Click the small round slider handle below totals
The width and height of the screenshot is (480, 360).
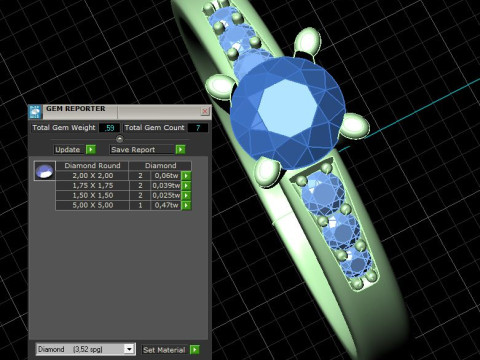point(120,139)
